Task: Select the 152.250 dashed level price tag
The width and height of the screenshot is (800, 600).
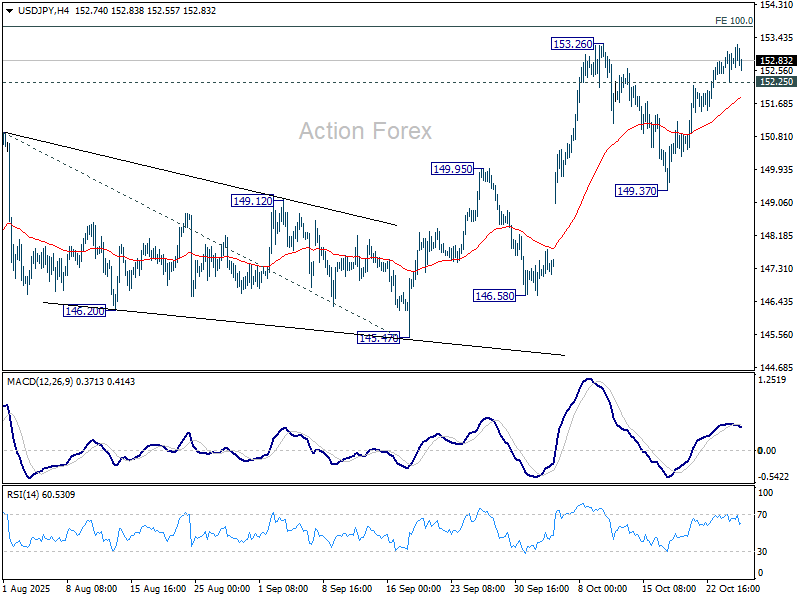Action: [777, 82]
